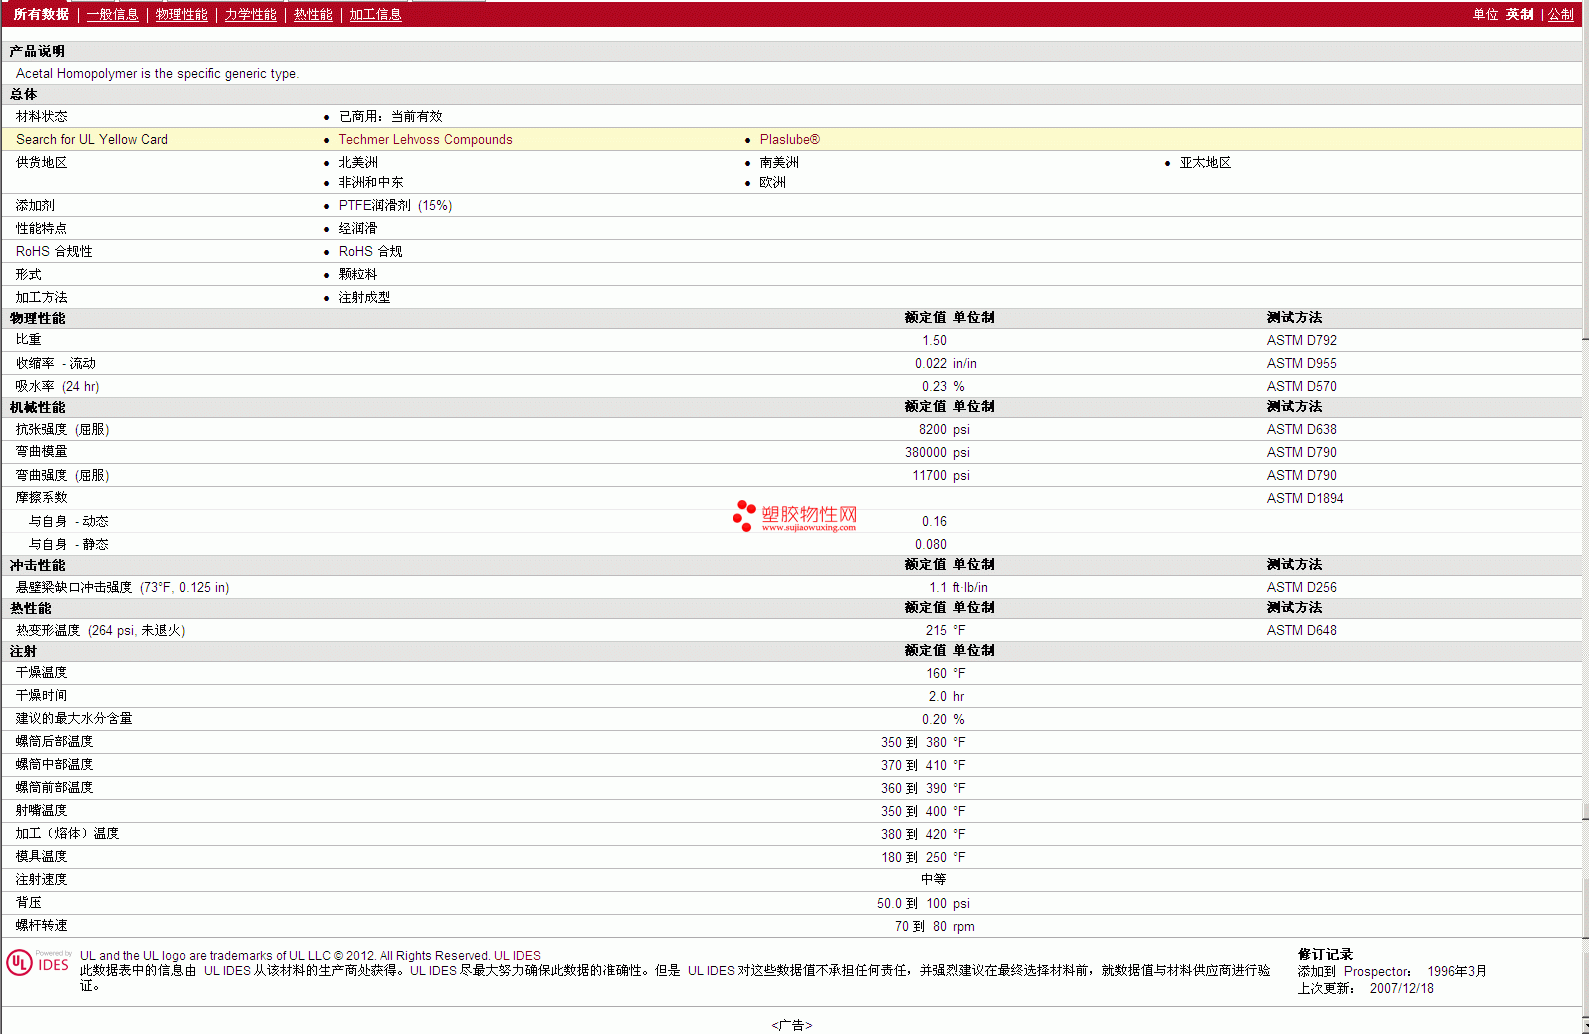The height and width of the screenshot is (1034, 1589).
Task: Click the tensile strength value 8200 psi
Action: (x=944, y=430)
